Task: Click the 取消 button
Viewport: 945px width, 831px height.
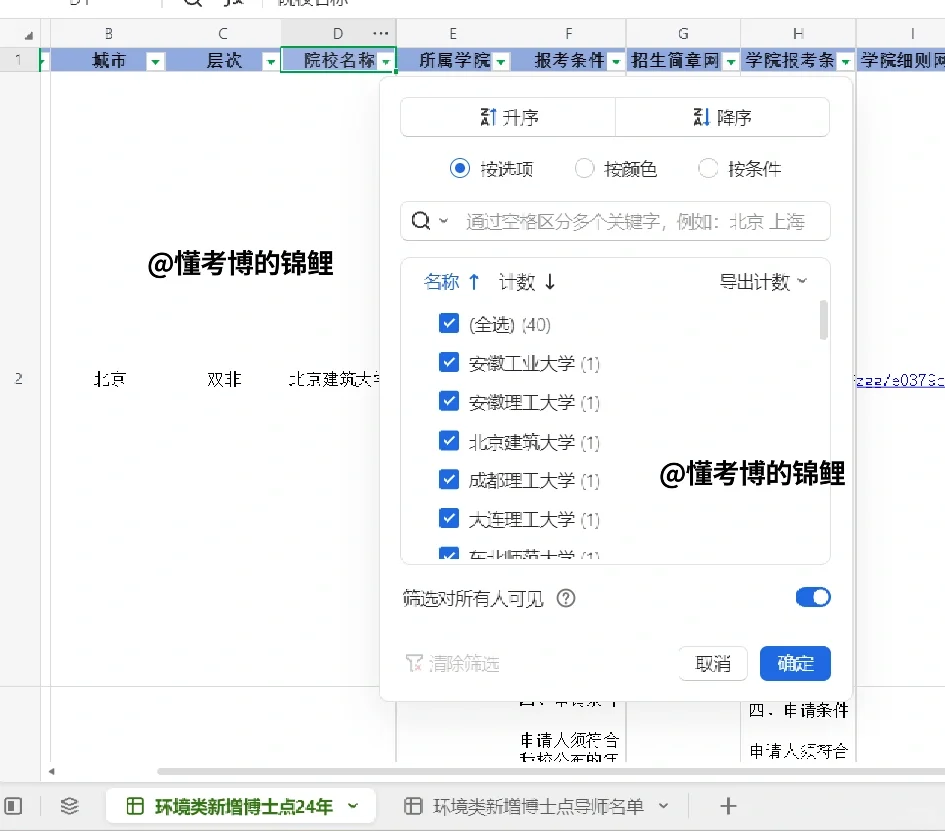Action: pos(713,663)
